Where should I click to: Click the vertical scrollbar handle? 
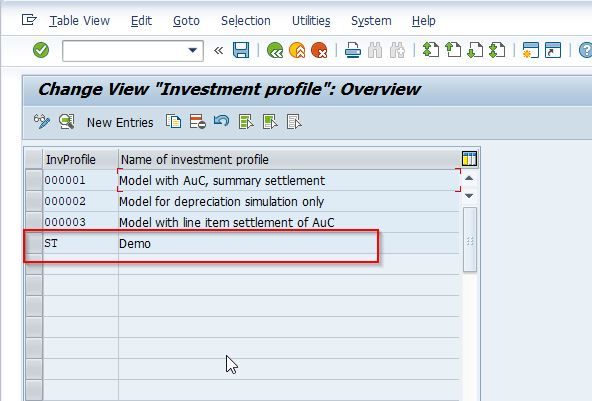[470, 239]
